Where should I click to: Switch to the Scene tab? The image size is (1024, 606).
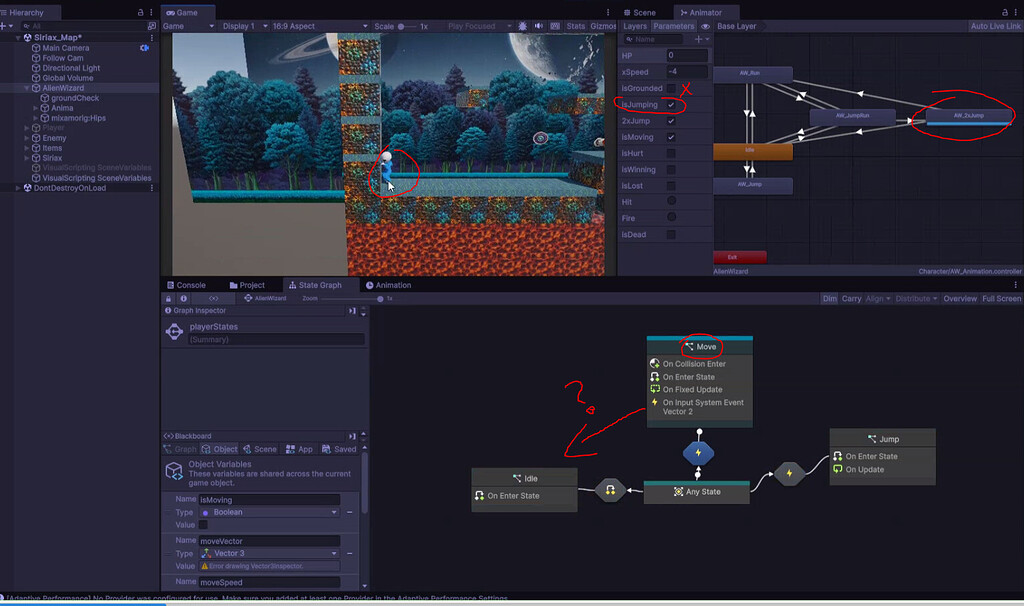tap(640, 12)
